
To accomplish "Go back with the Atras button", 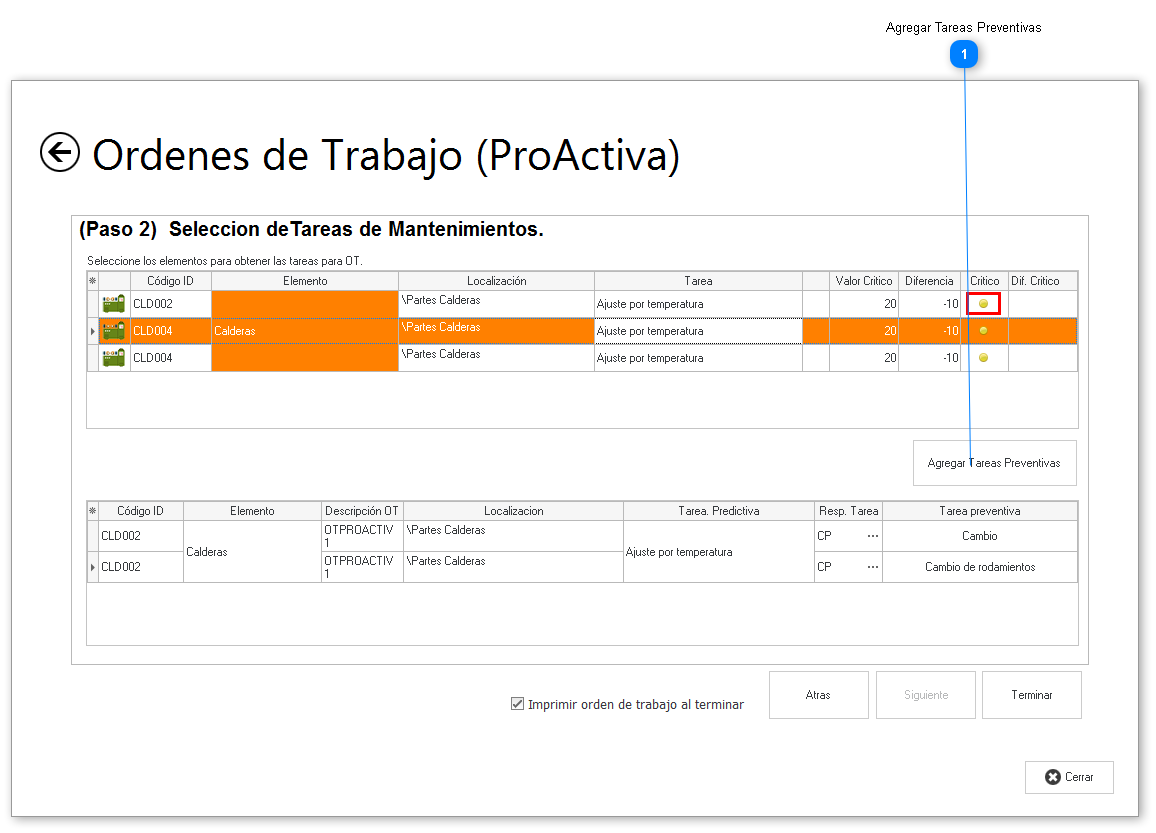I will (818, 695).
